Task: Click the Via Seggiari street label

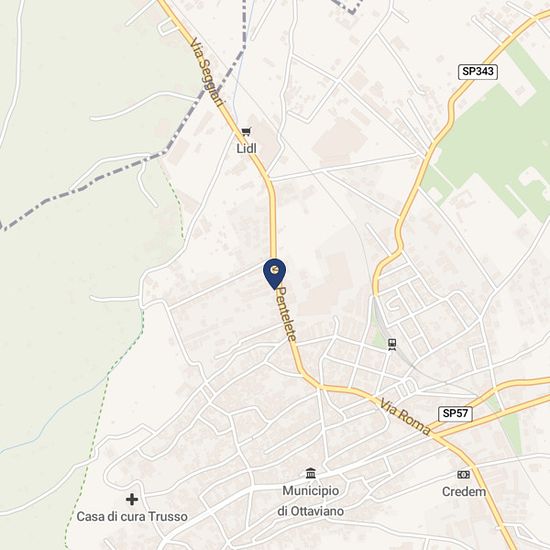Action: [206, 73]
